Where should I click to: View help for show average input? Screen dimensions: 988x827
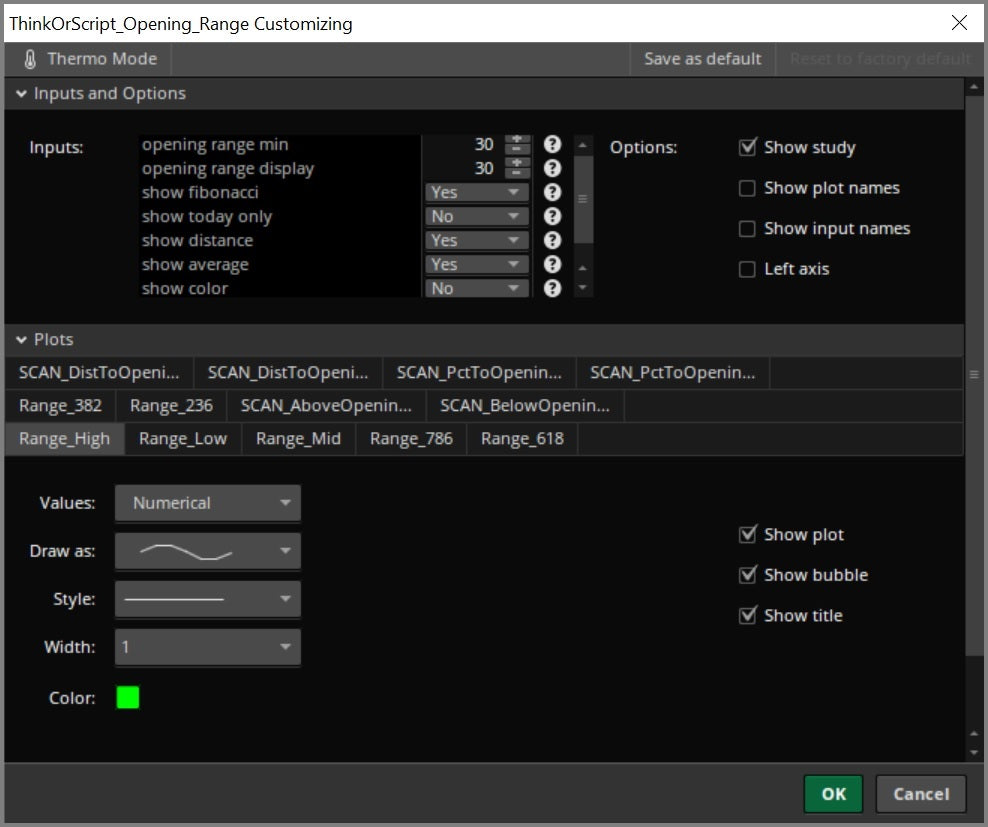pyautogui.click(x=552, y=264)
